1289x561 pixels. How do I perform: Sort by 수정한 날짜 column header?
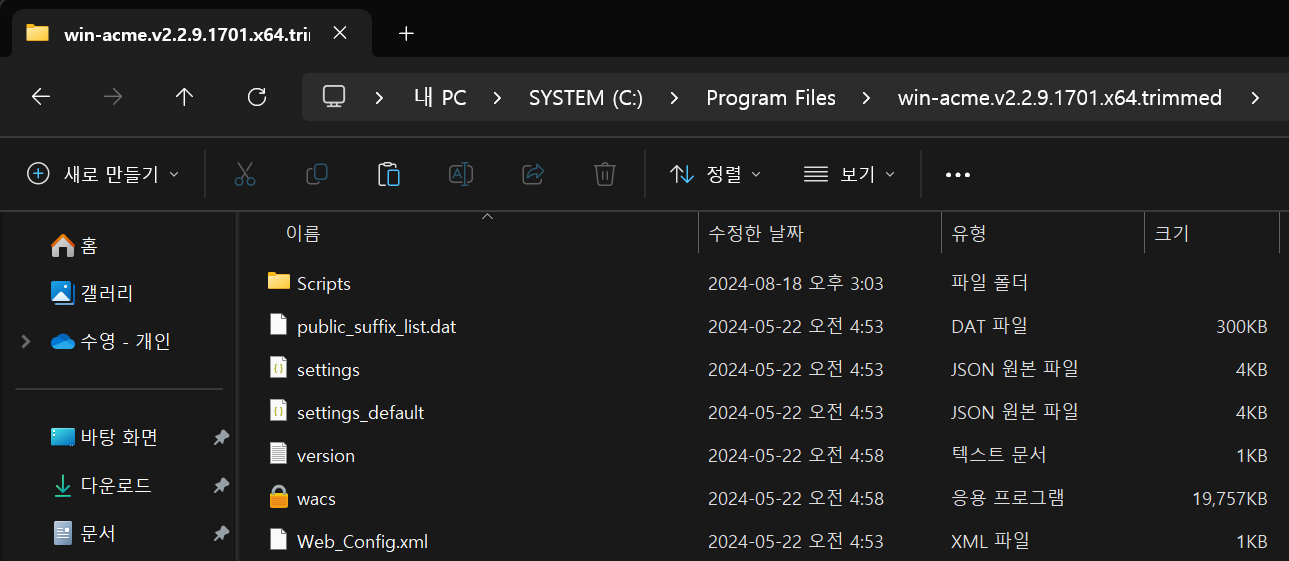[x=756, y=234]
